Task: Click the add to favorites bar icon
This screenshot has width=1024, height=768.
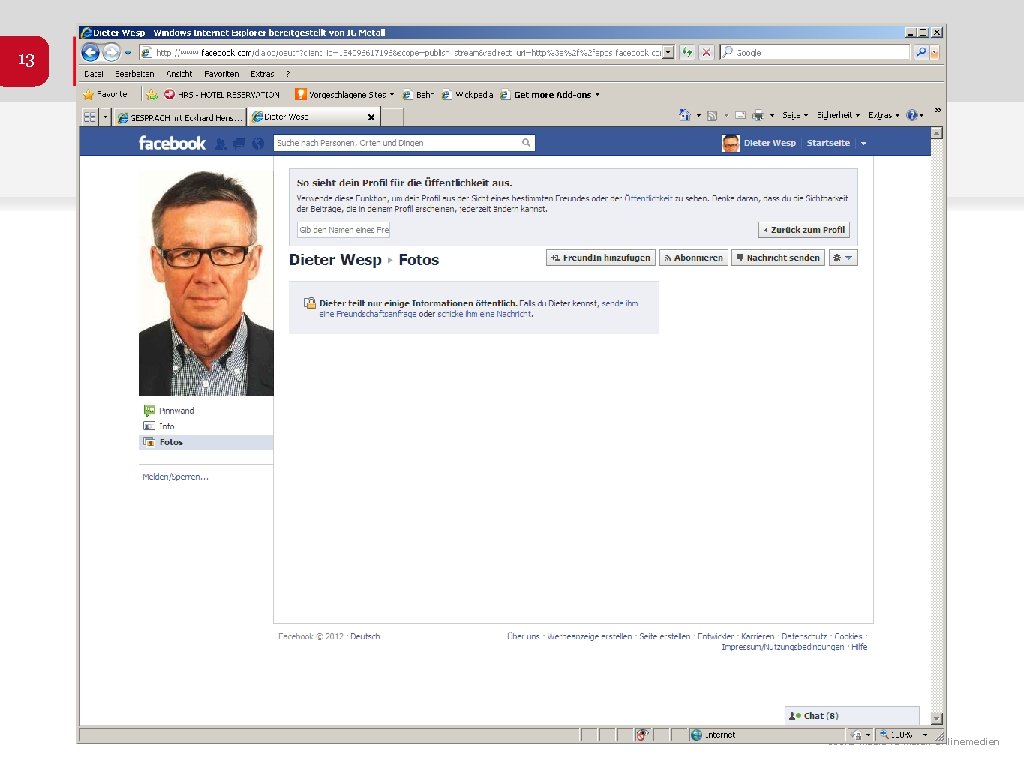Action: [152, 95]
